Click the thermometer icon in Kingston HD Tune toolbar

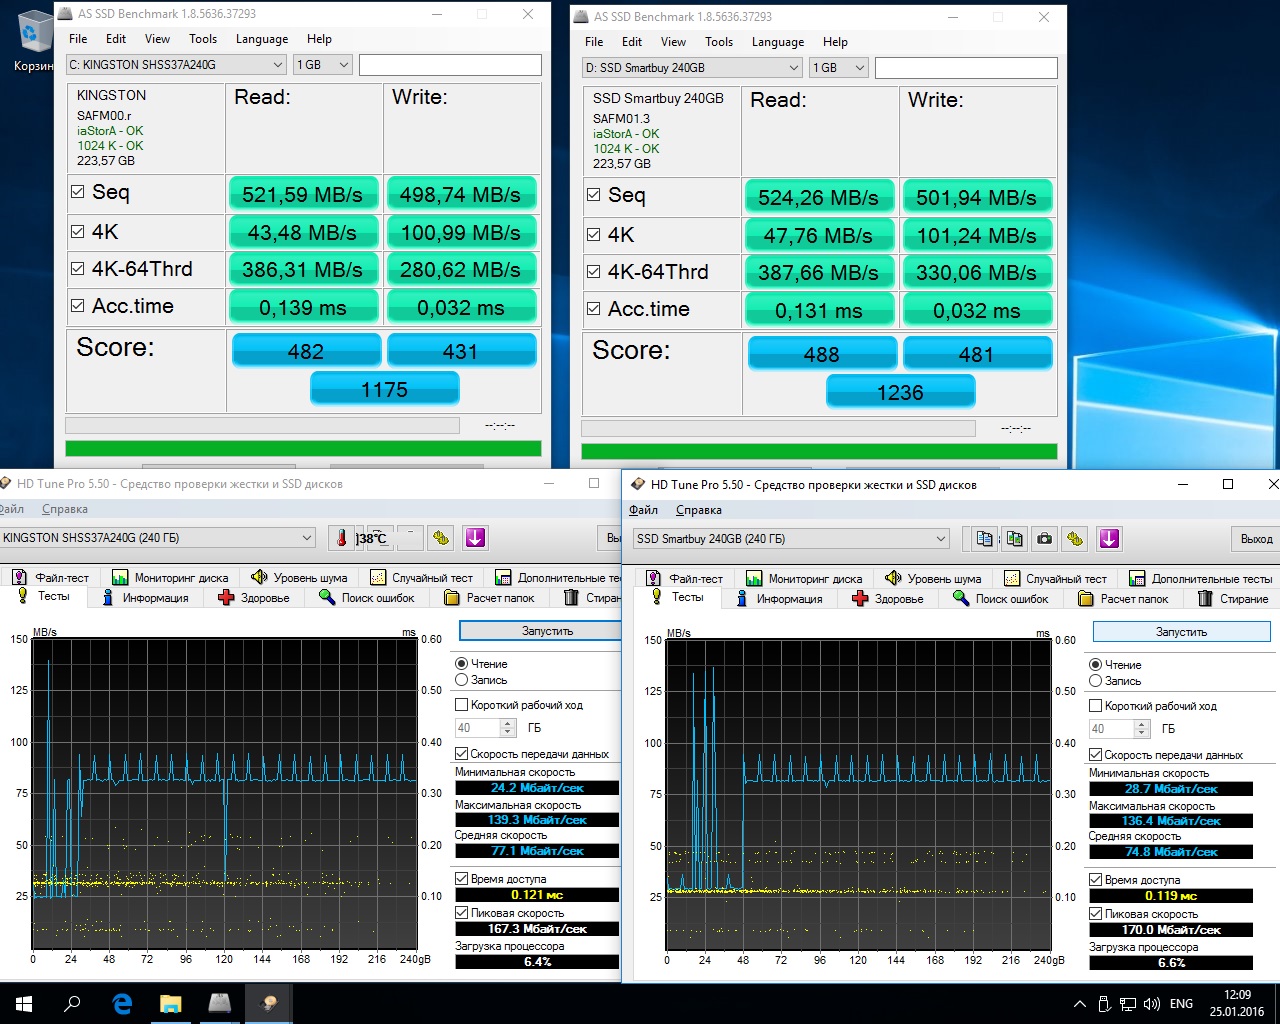pos(341,538)
